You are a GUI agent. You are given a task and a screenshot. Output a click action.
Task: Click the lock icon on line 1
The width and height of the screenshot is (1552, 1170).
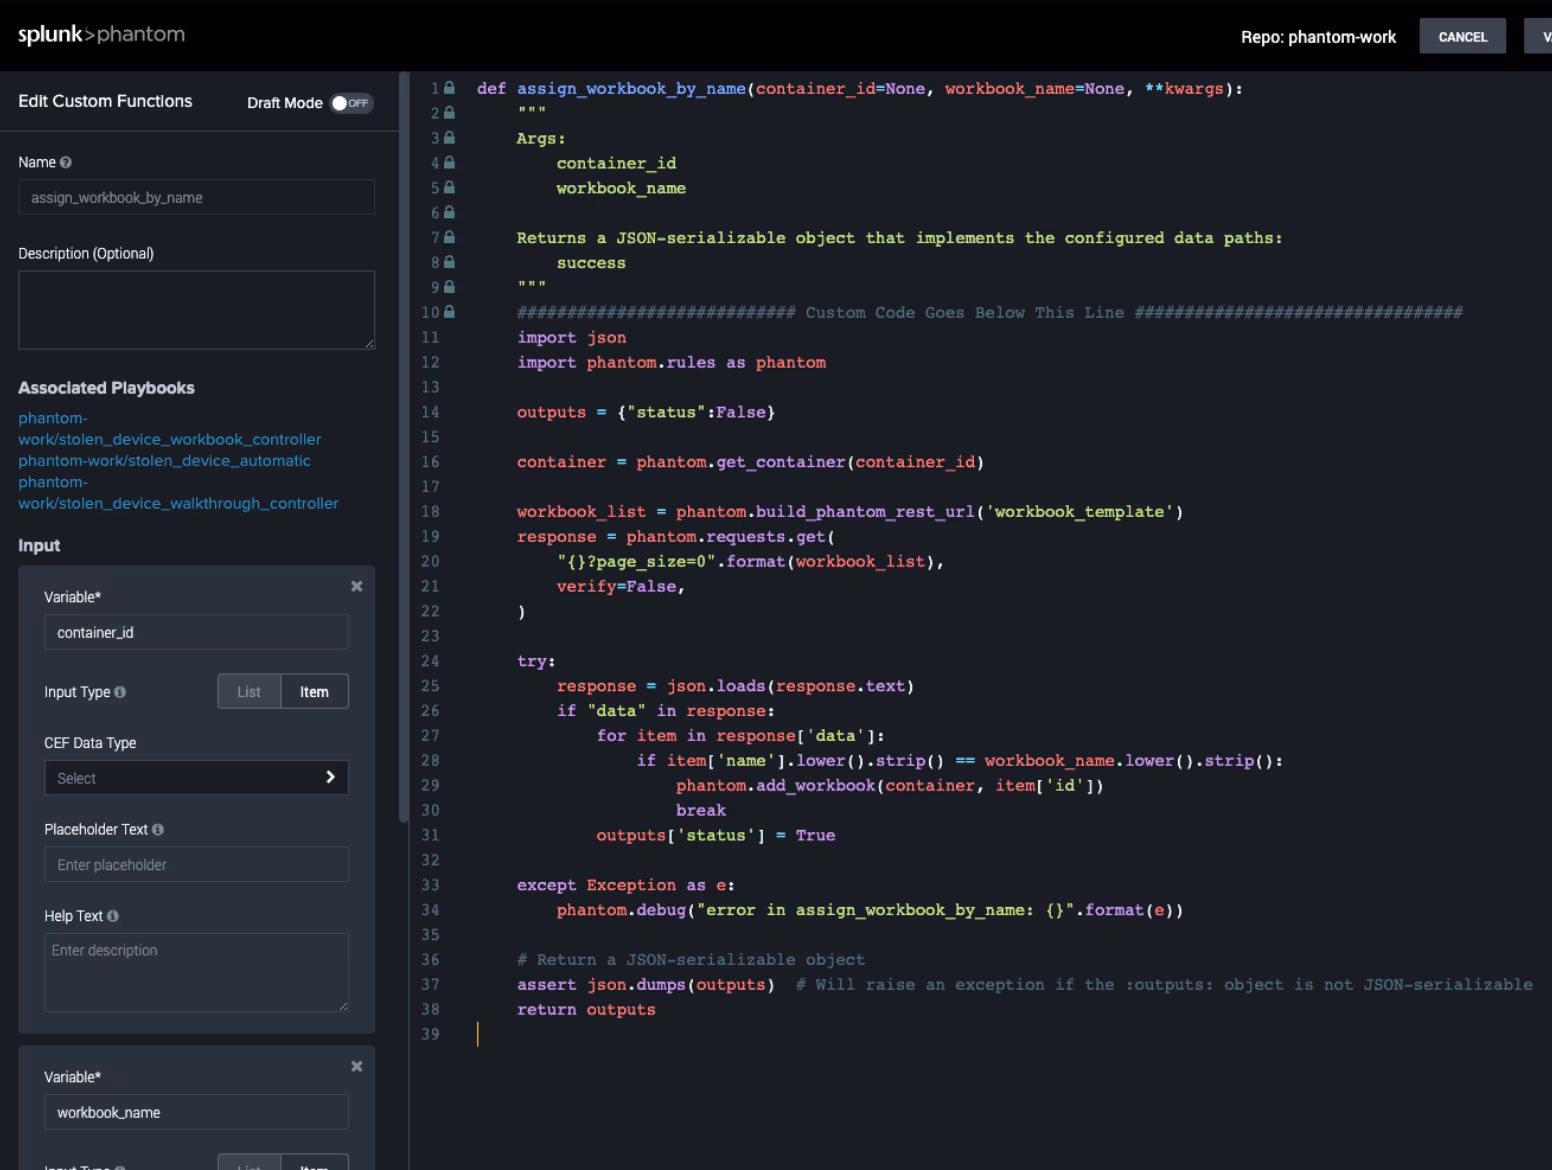tap(450, 88)
